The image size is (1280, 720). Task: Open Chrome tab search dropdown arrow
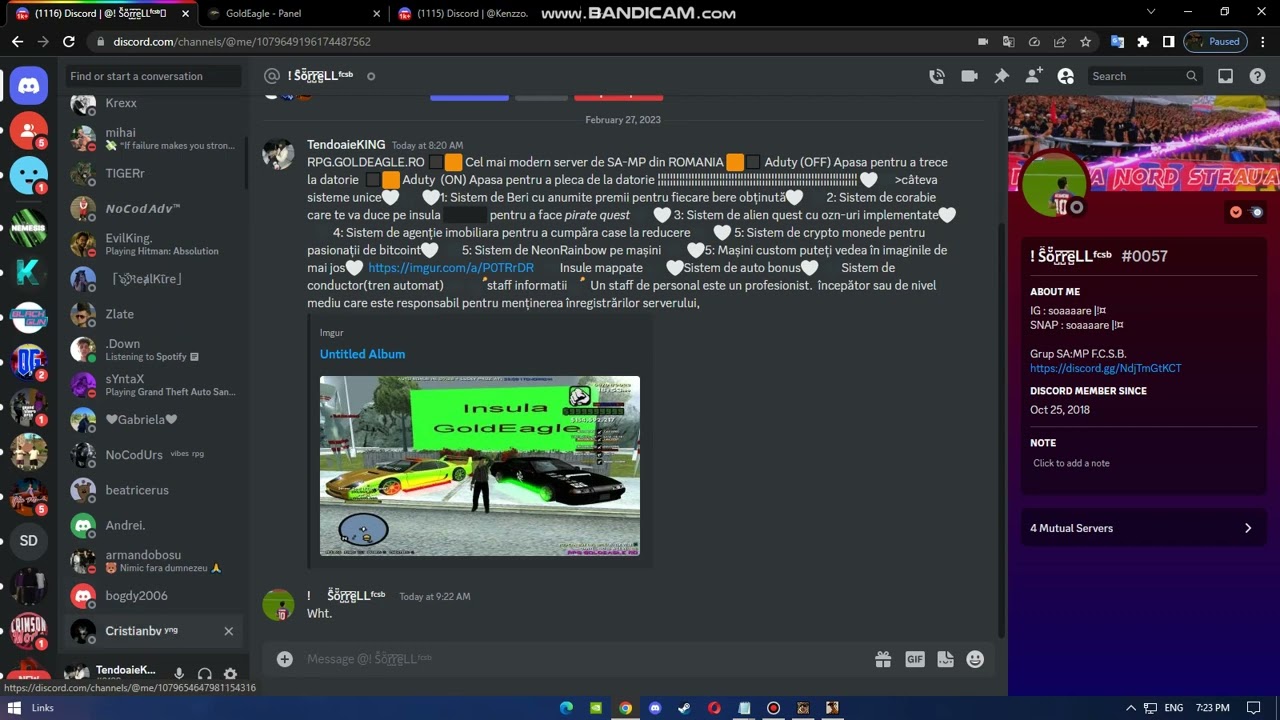point(1150,12)
